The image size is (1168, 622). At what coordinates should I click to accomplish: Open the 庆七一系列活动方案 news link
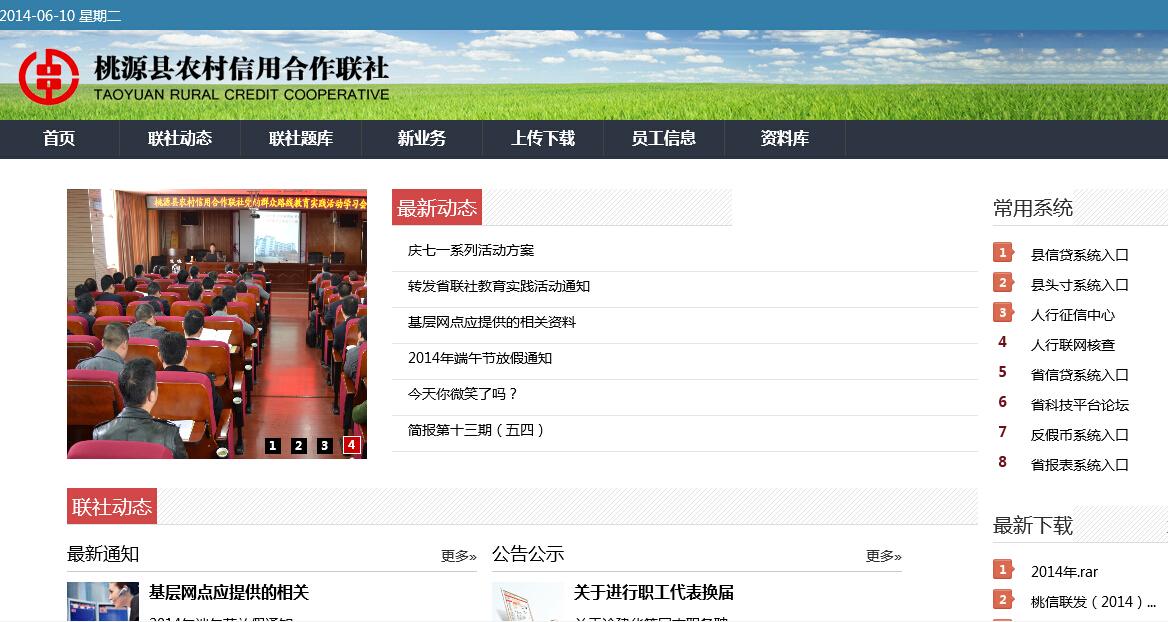(471, 250)
